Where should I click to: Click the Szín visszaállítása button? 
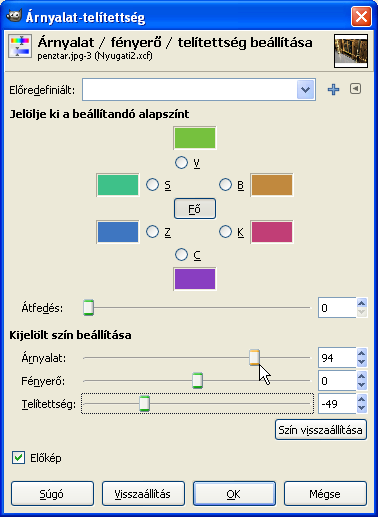tap(321, 430)
